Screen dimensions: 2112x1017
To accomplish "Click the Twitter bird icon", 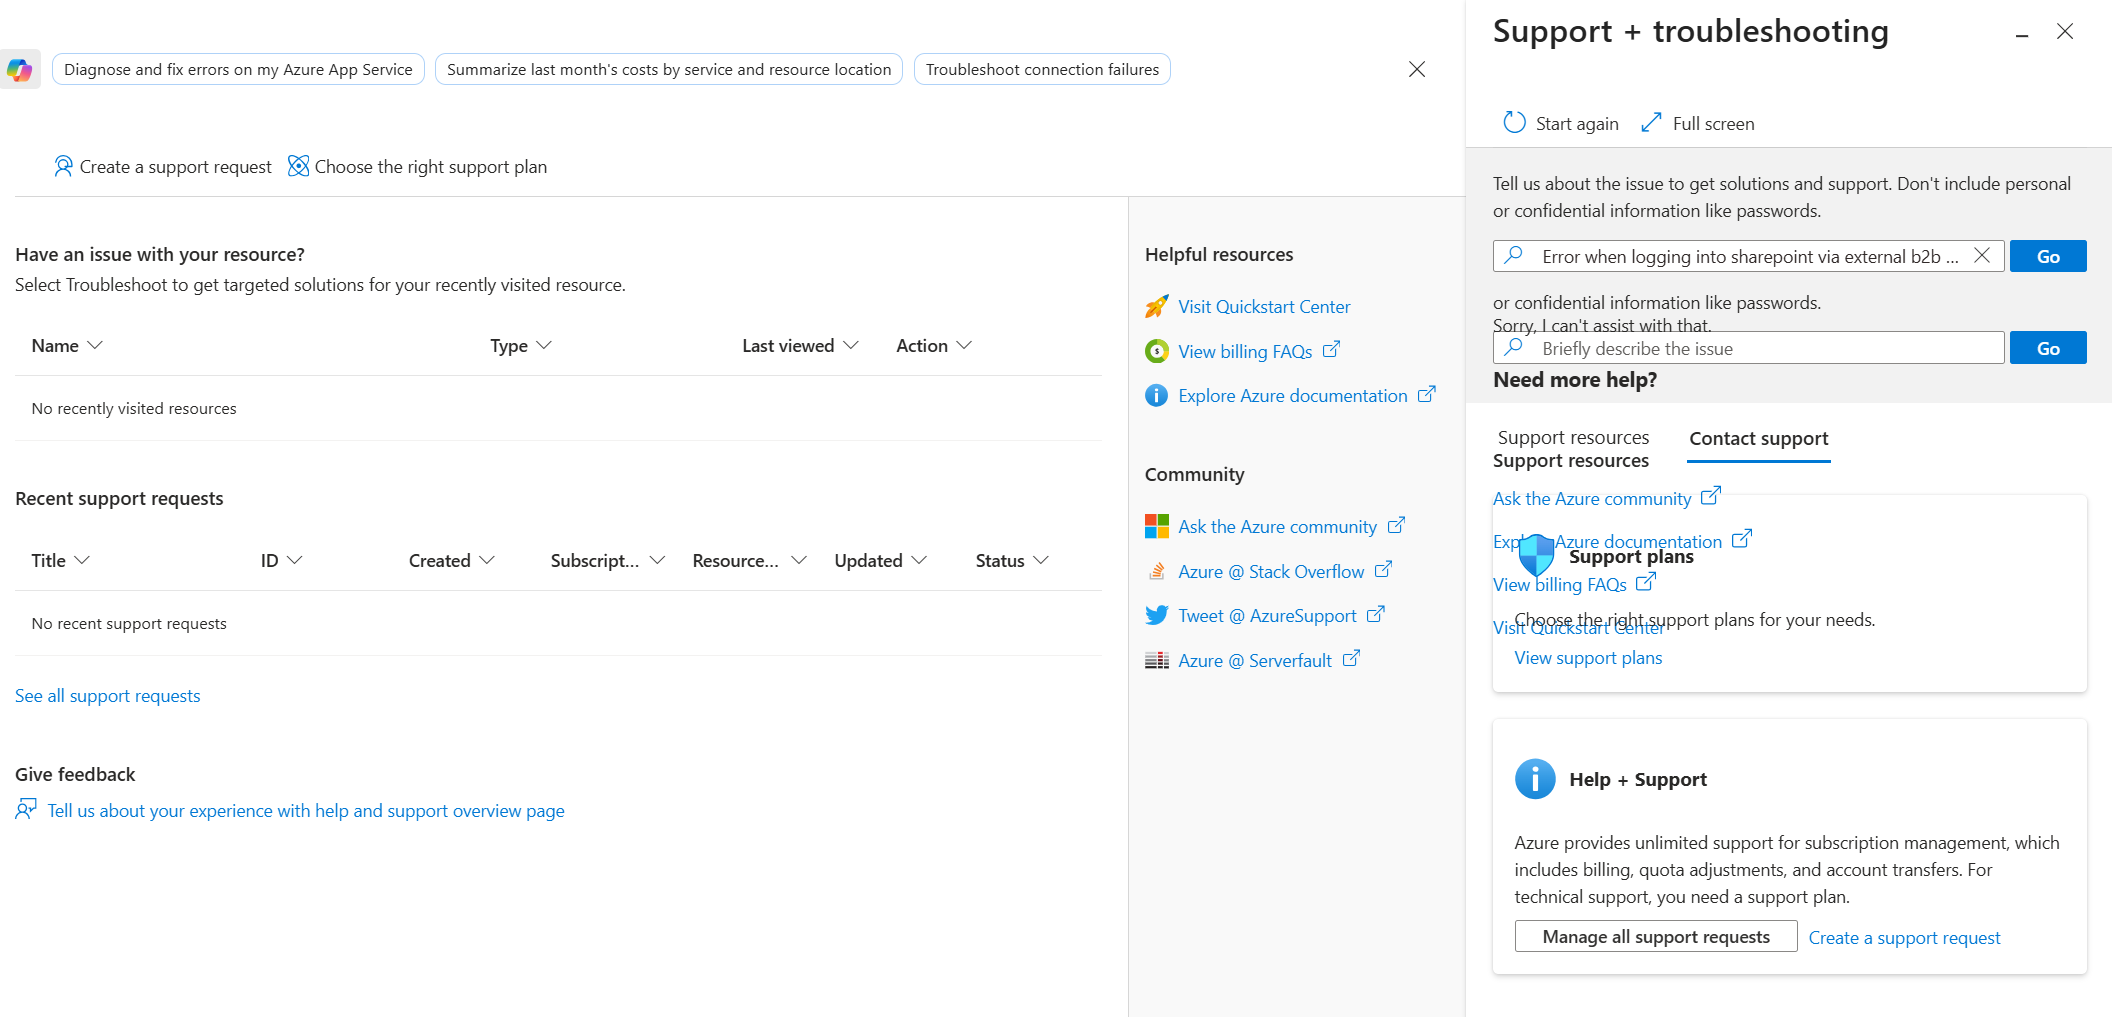I will (x=1157, y=615).
